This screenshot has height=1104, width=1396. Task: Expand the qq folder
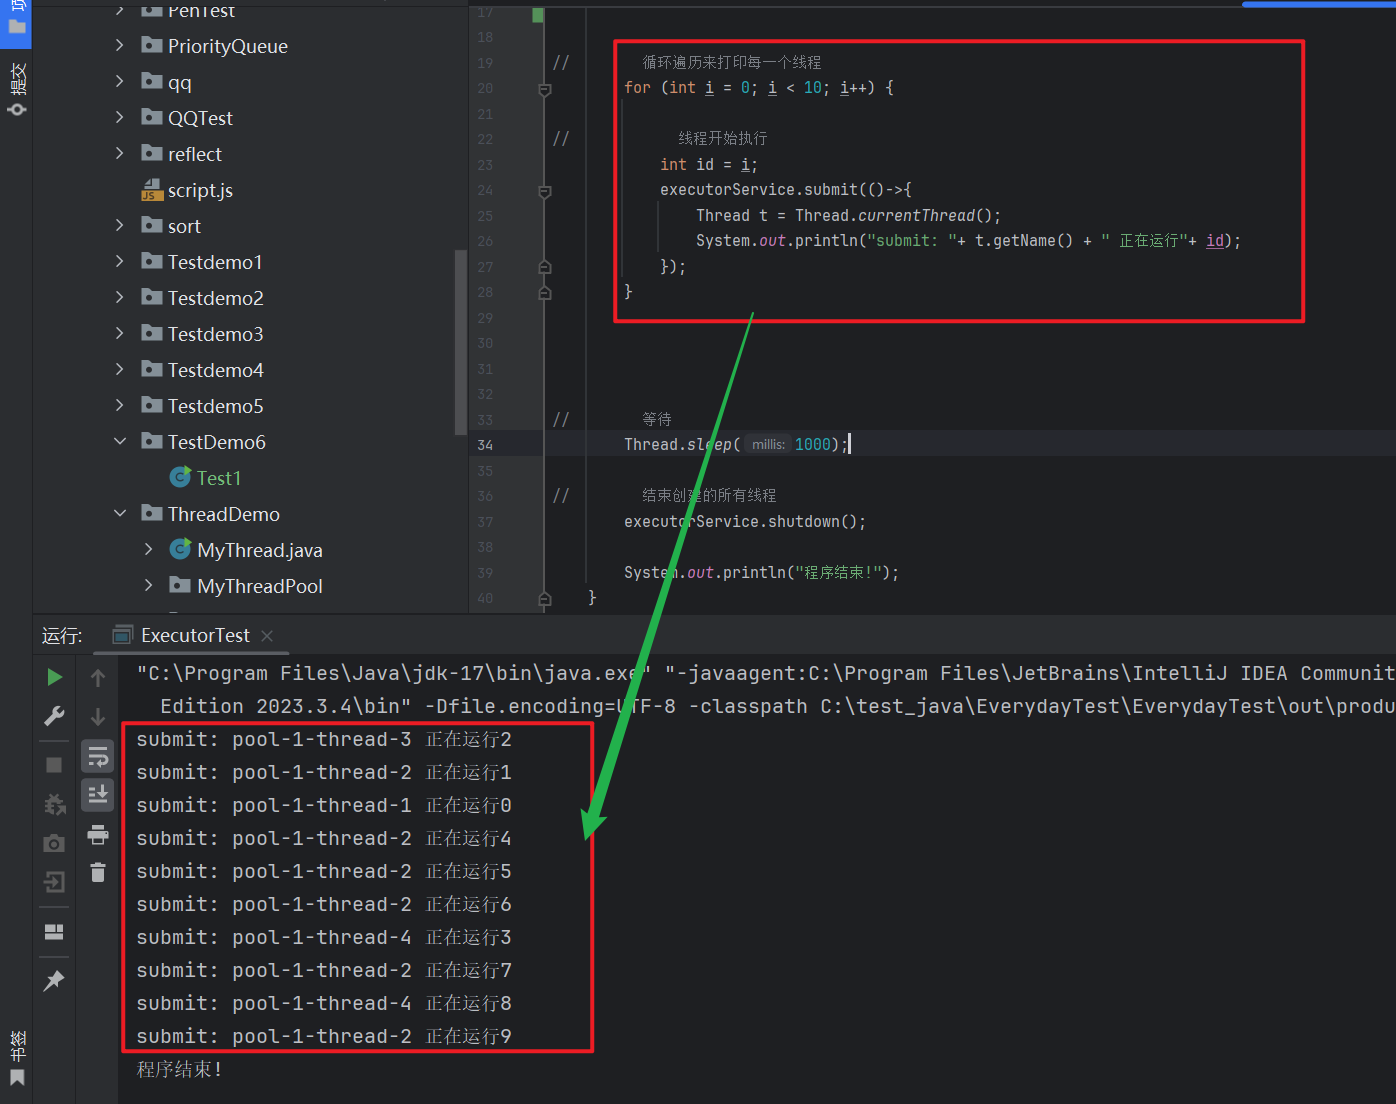coord(120,81)
